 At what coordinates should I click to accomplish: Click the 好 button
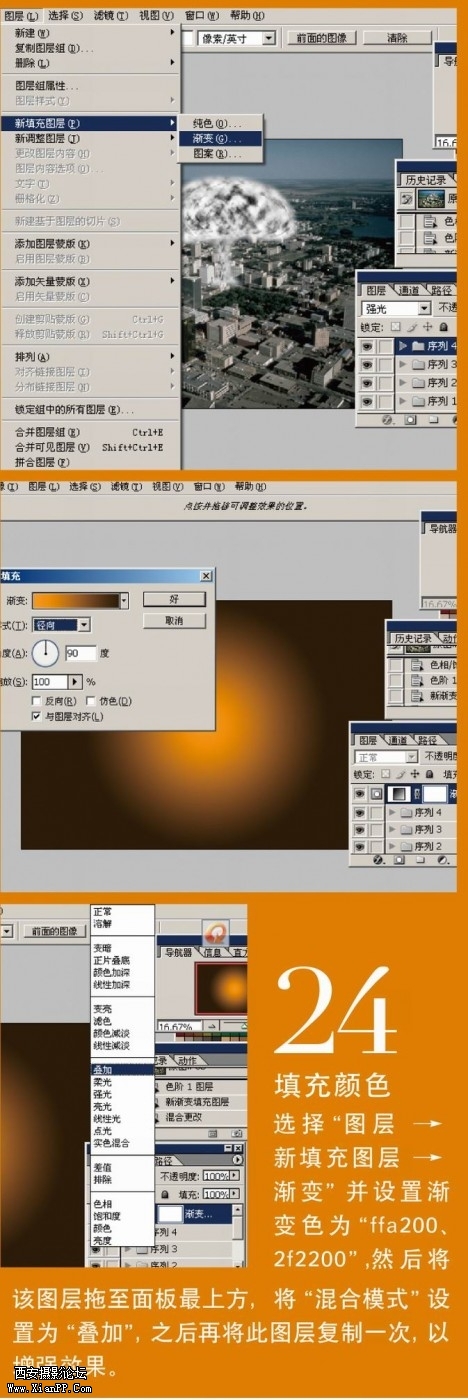tap(174, 599)
